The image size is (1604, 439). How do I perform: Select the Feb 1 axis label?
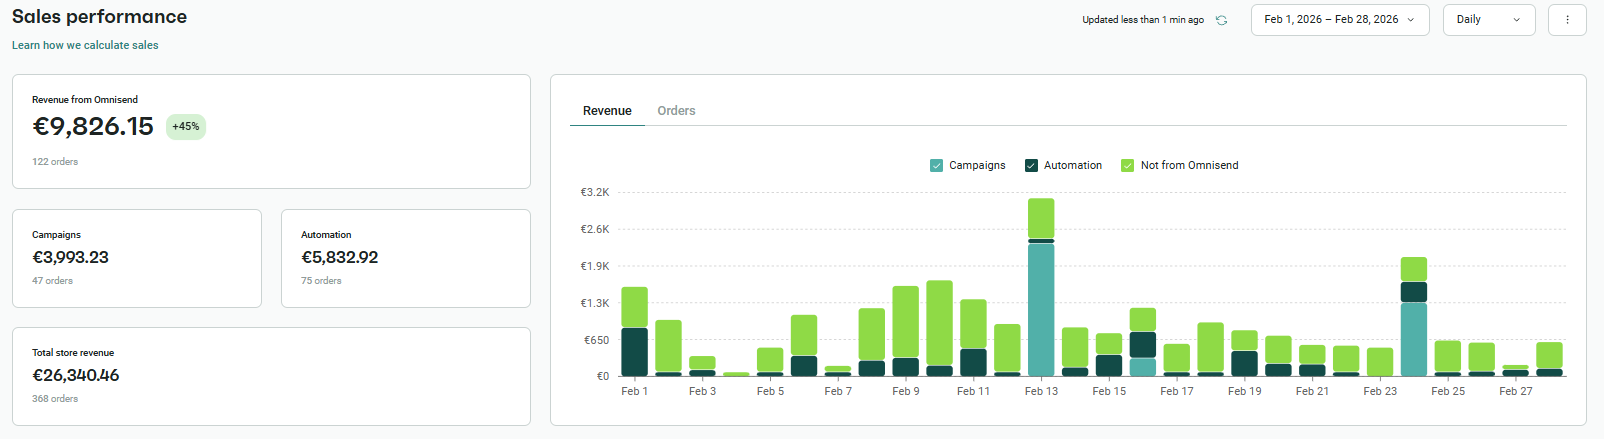(x=634, y=391)
